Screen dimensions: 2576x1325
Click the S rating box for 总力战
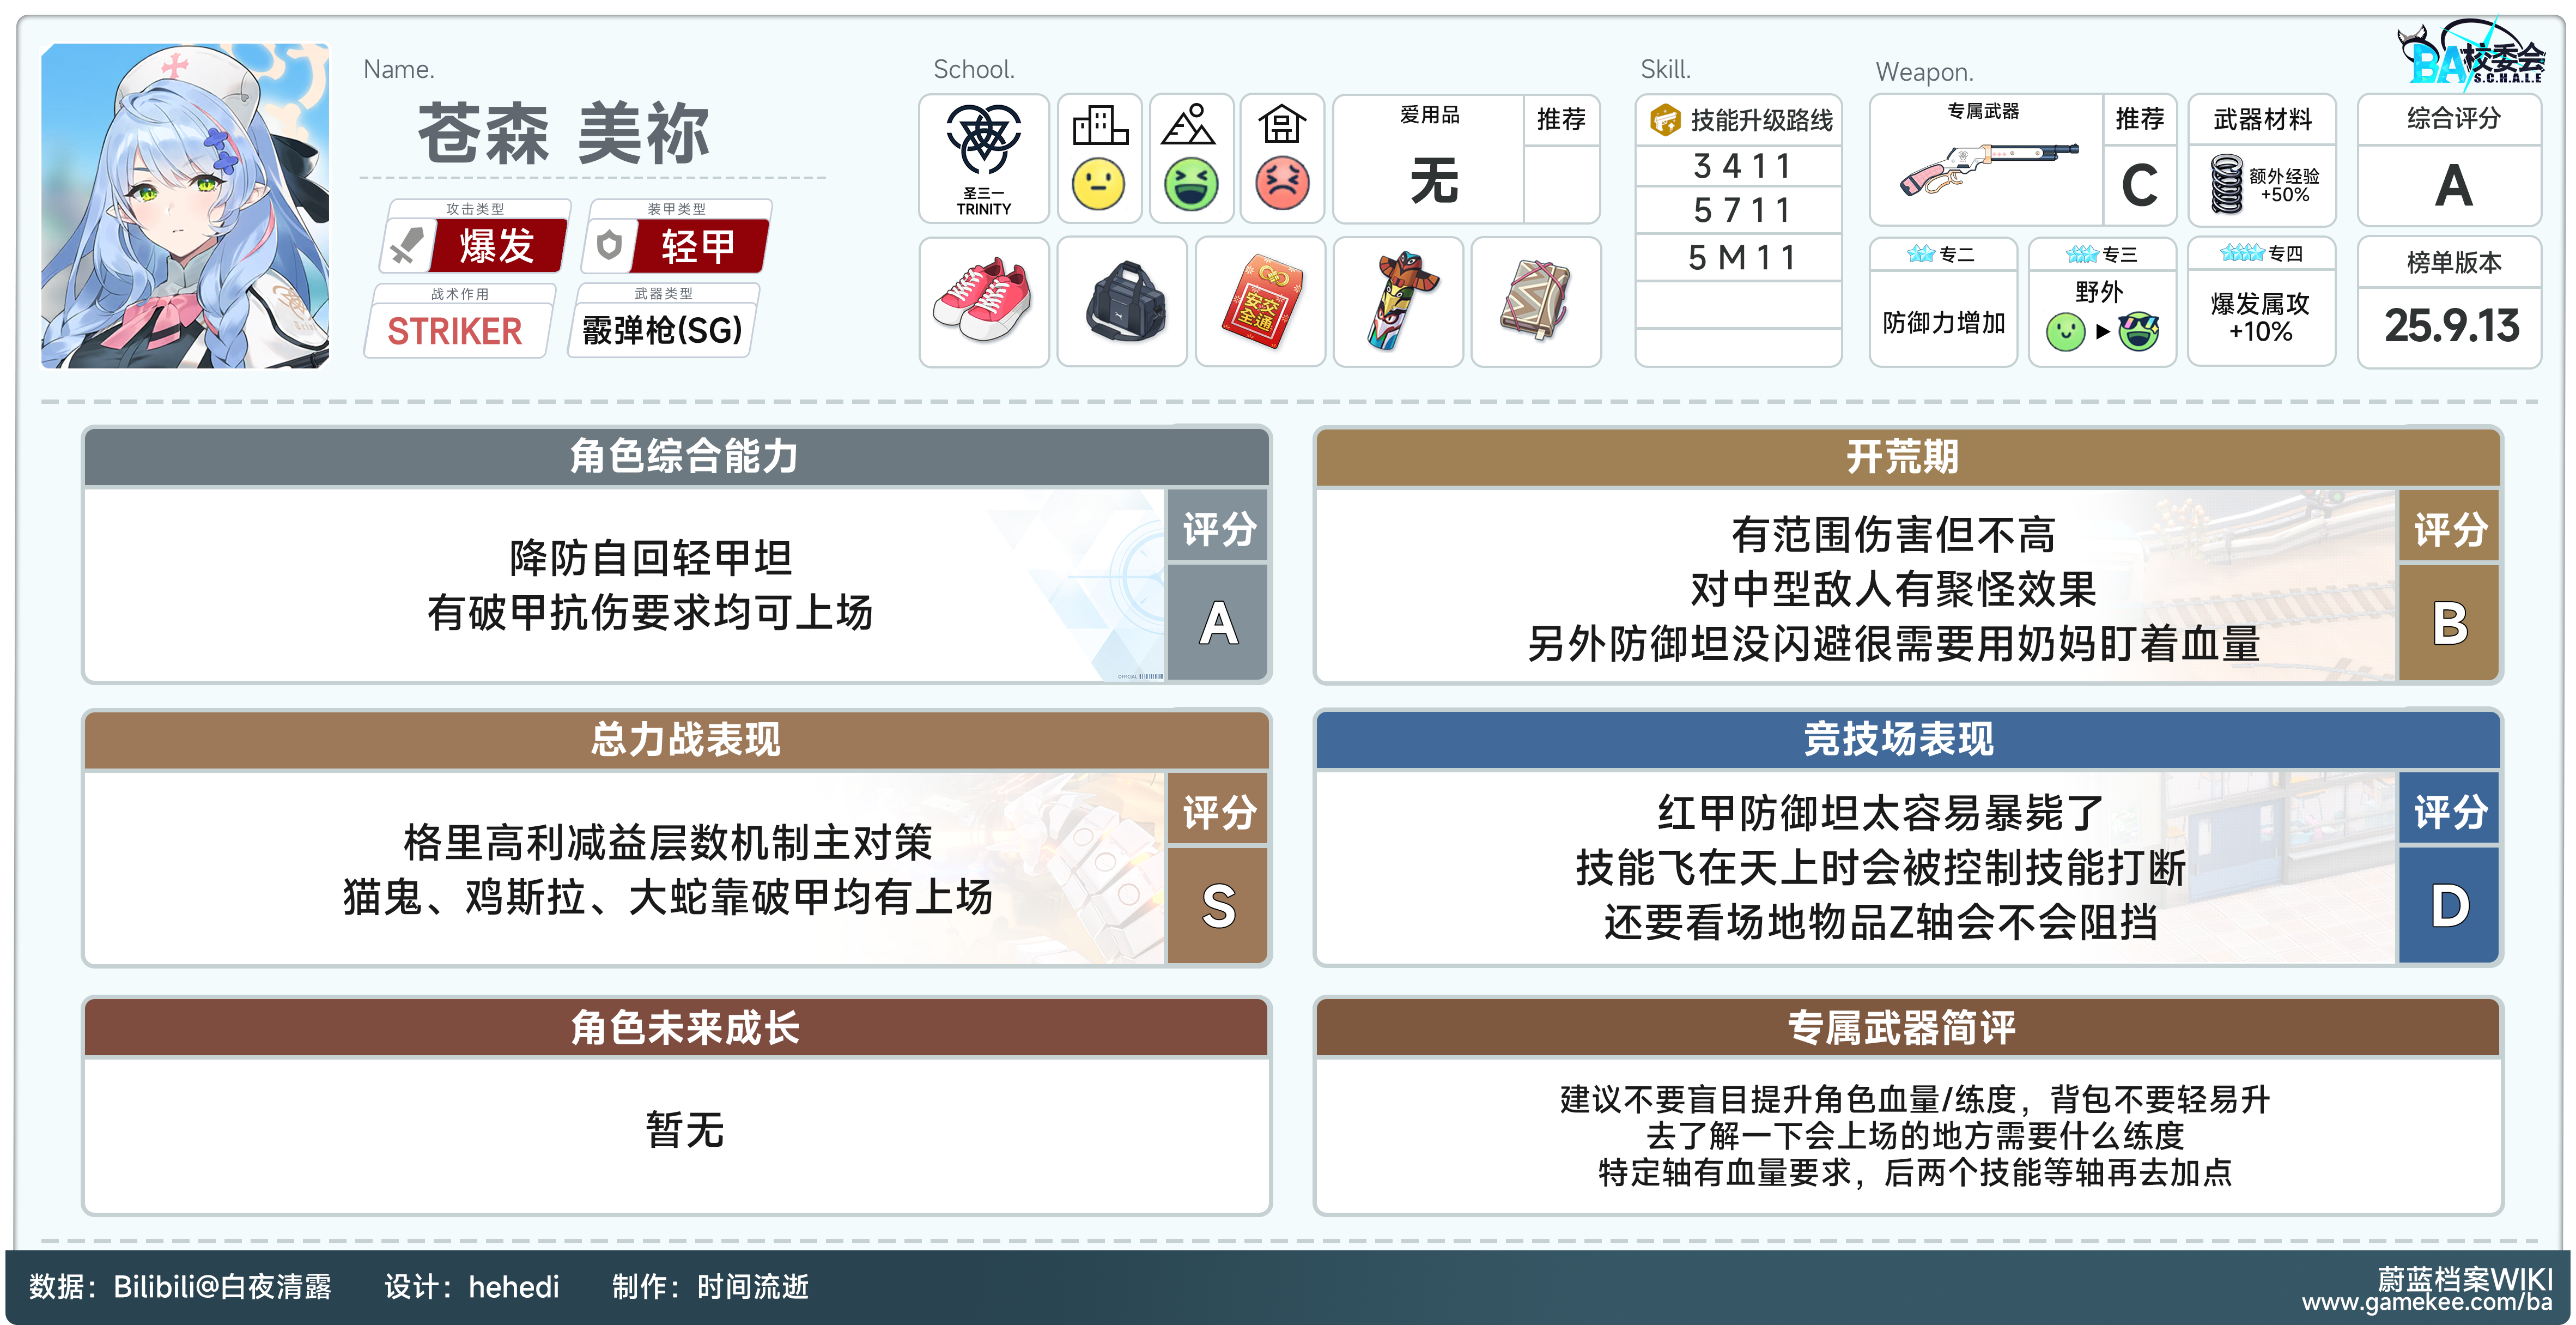tap(1217, 905)
